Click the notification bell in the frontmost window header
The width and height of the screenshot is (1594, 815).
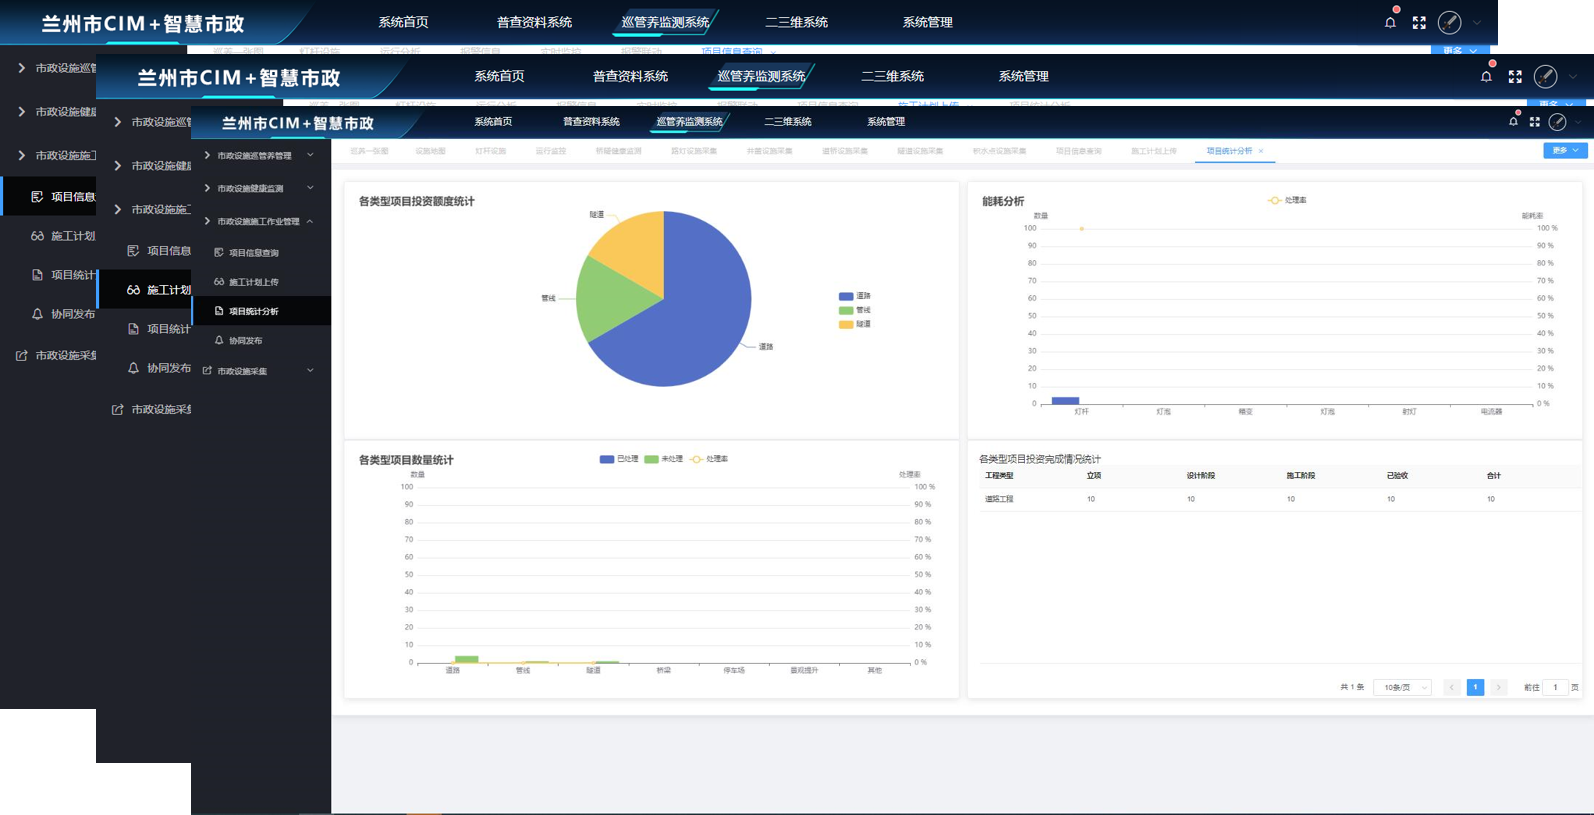[x=1513, y=122]
